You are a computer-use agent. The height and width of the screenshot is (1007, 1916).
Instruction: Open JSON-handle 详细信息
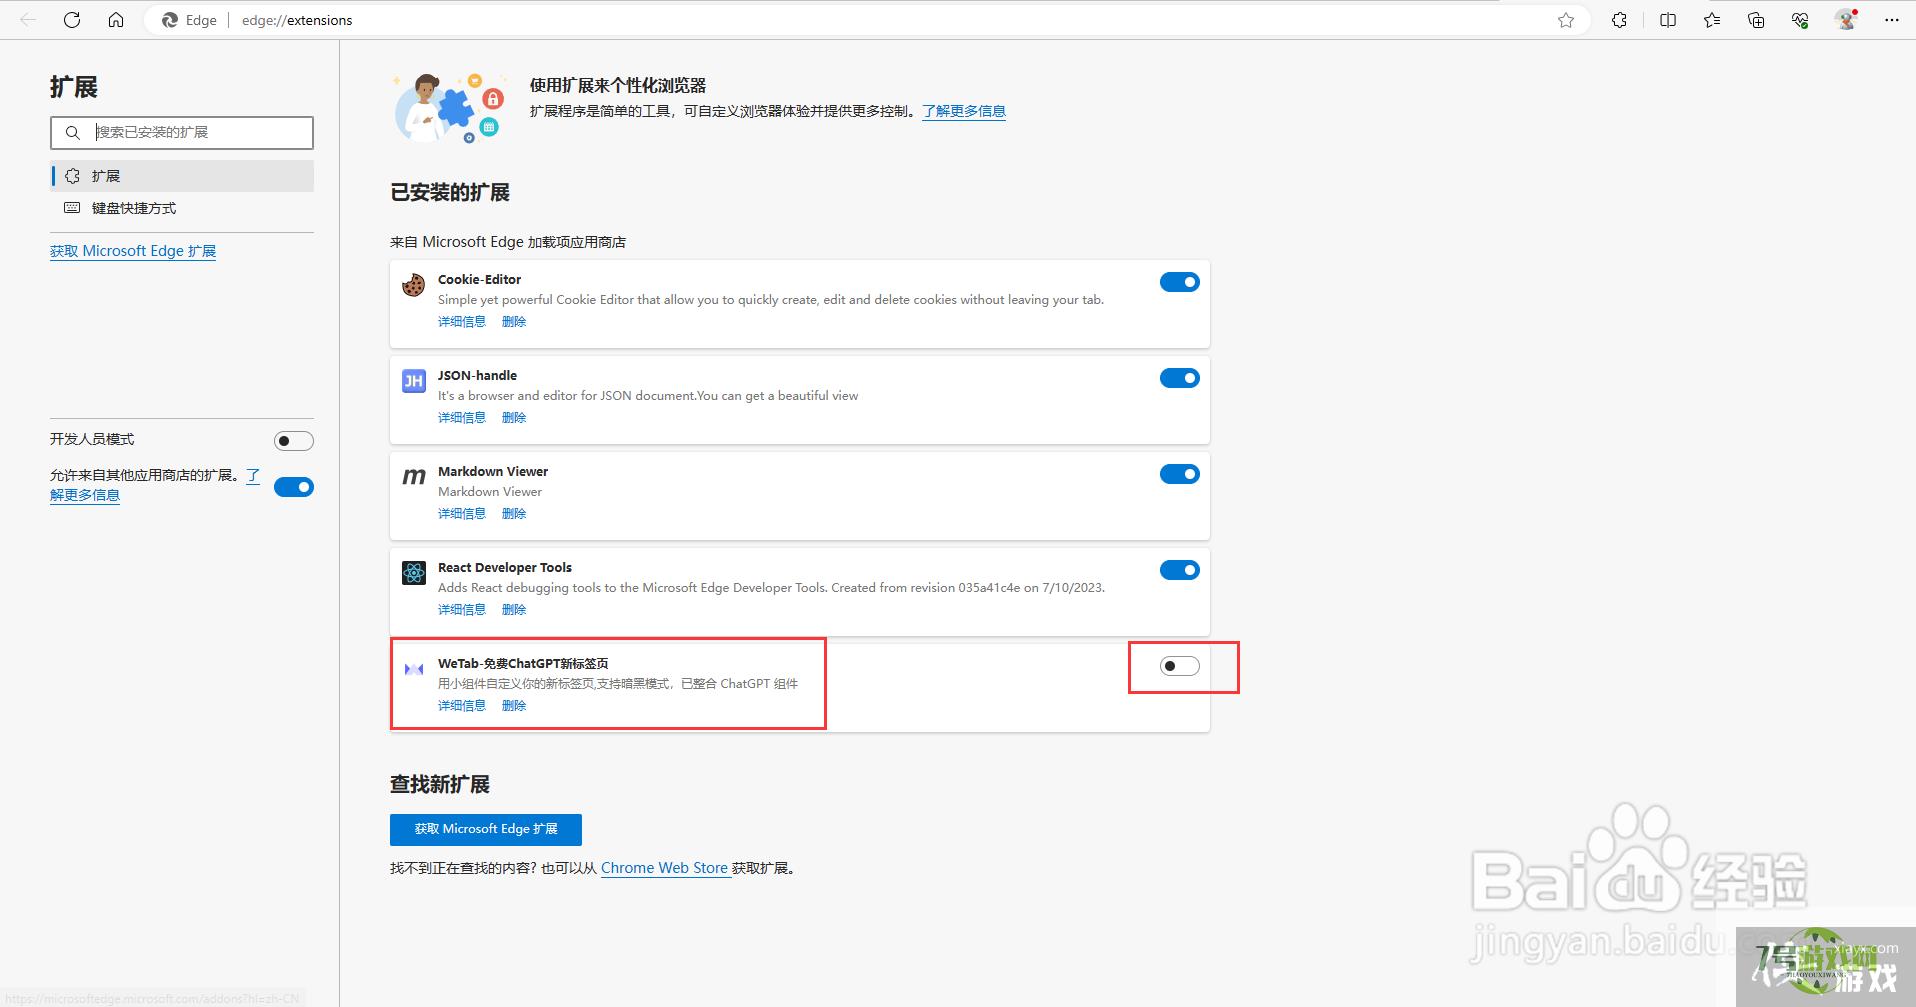(462, 417)
